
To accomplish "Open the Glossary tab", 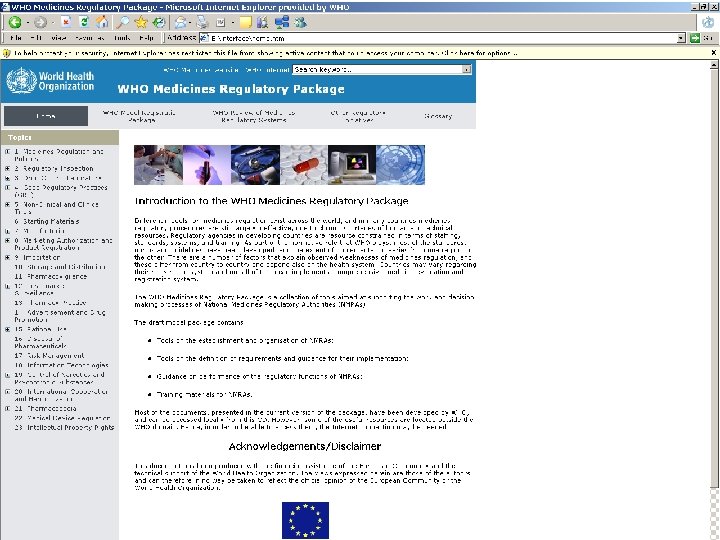I will tap(438, 116).
